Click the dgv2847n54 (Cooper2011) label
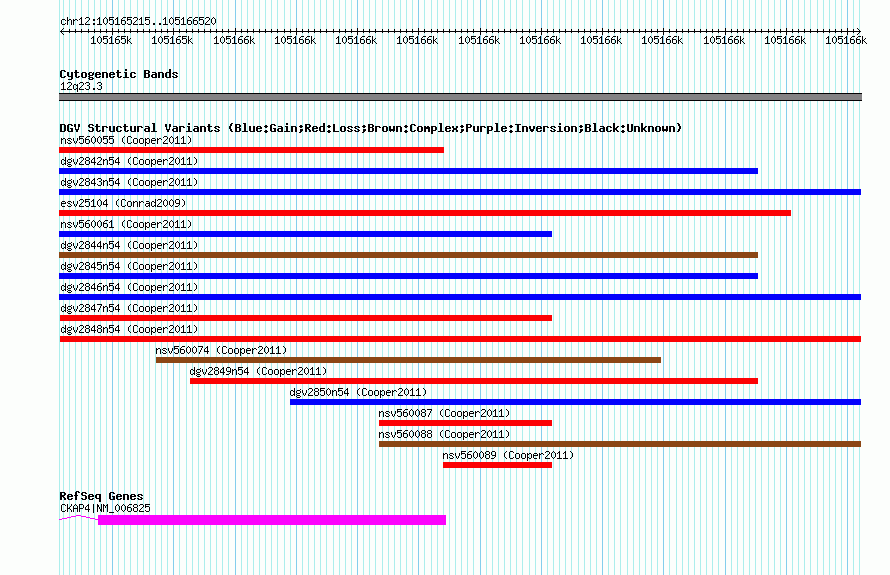 tap(129, 308)
